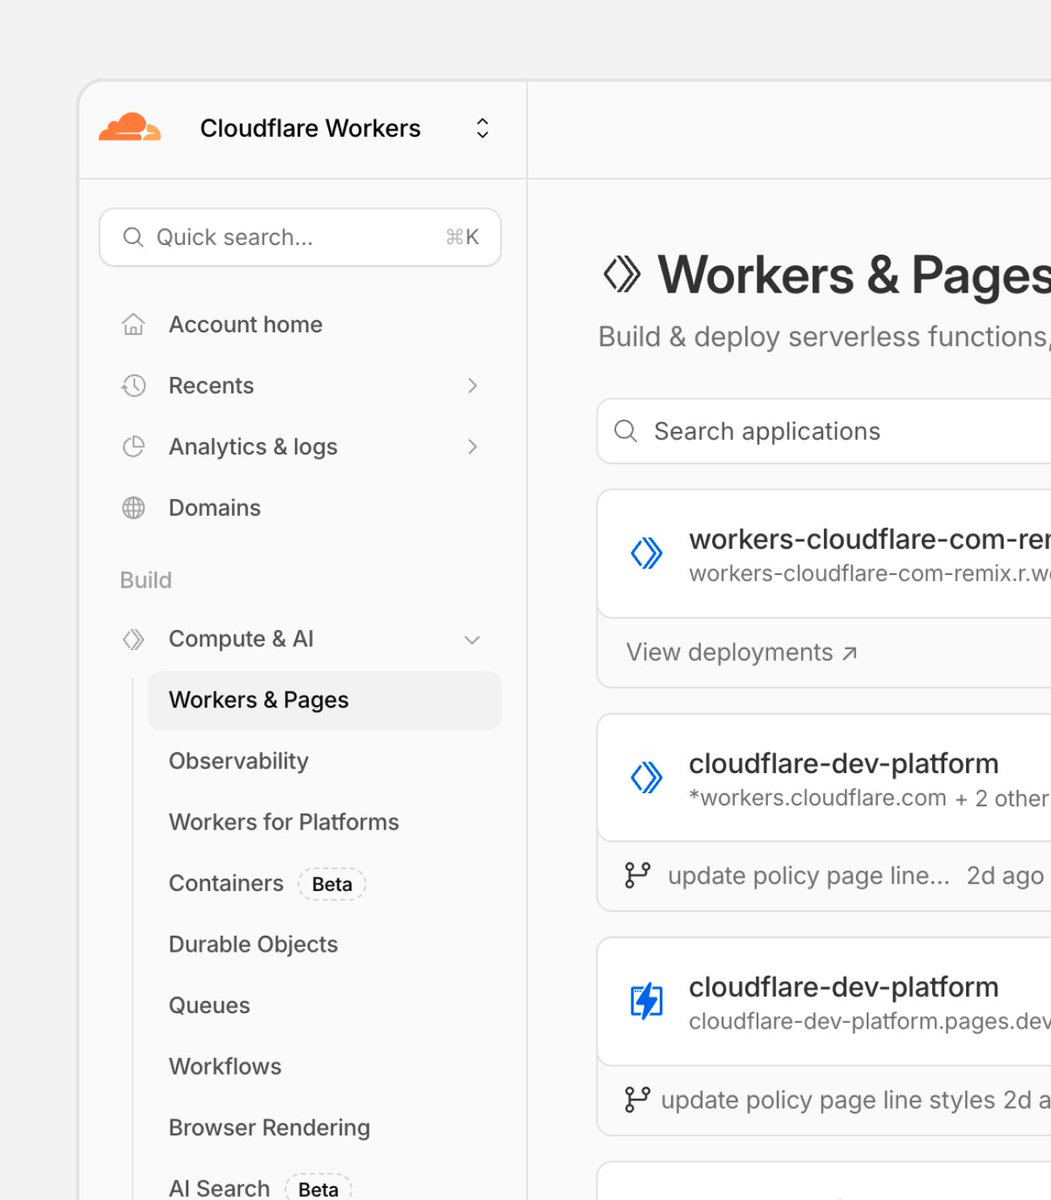Open Workflows

[x=225, y=1066]
